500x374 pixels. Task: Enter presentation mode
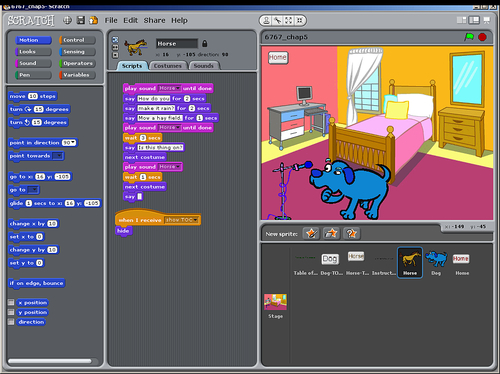(487, 20)
